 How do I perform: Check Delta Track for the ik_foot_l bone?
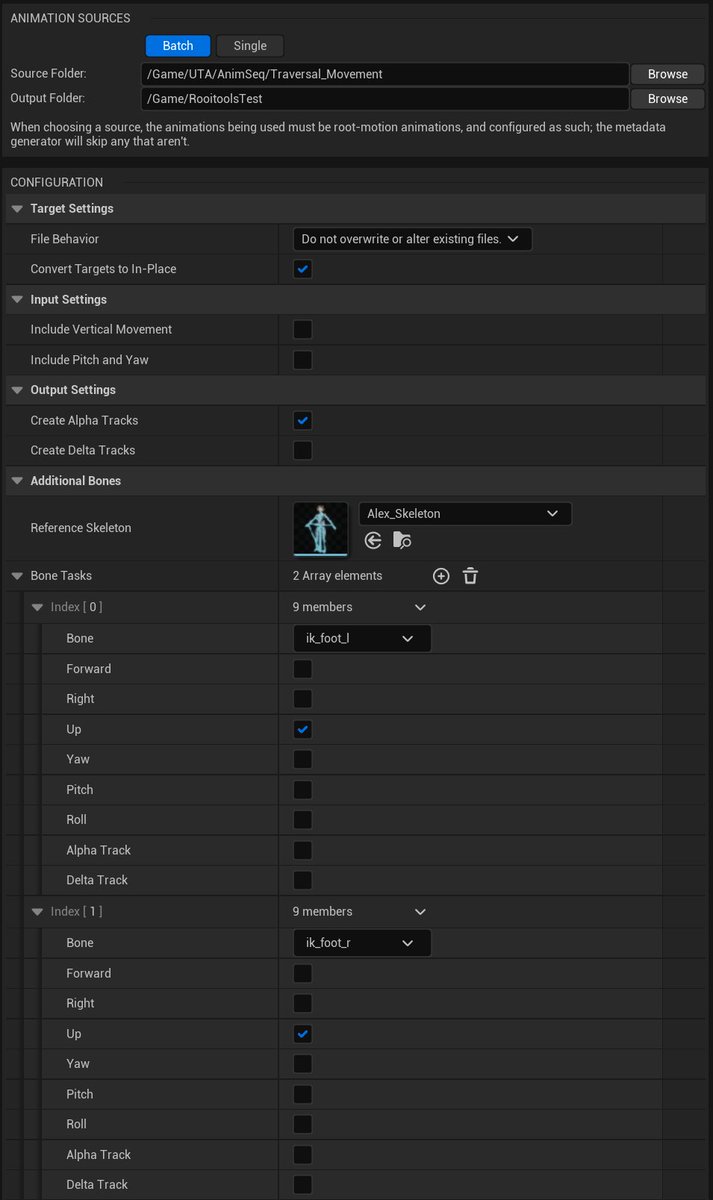(x=302, y=880)
